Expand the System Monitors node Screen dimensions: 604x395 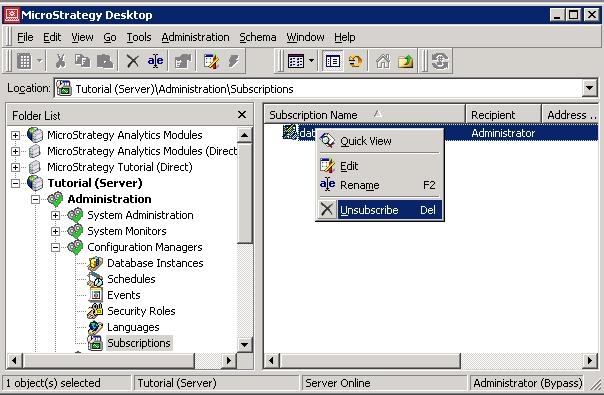55,231
